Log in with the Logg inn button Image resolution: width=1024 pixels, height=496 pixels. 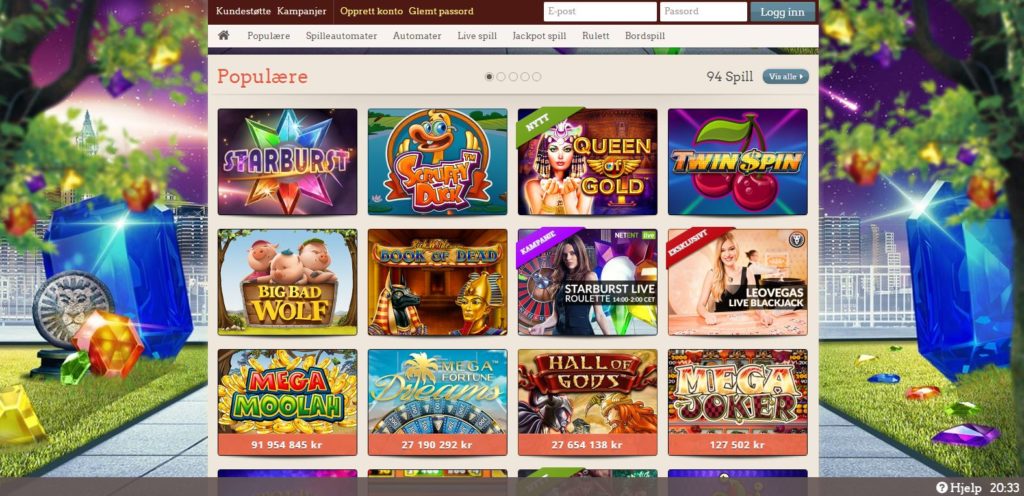(x=782, y=11)
